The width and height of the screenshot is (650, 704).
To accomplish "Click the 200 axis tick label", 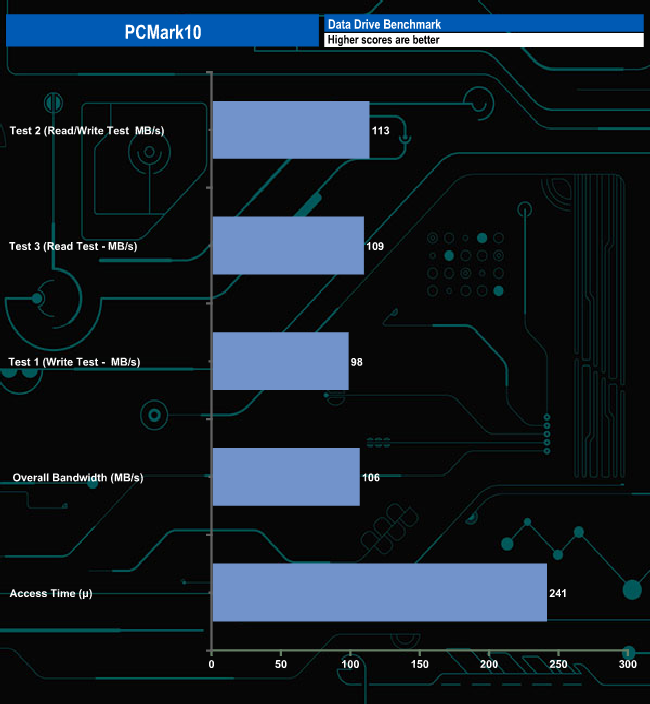I will (x=489, y=664).
